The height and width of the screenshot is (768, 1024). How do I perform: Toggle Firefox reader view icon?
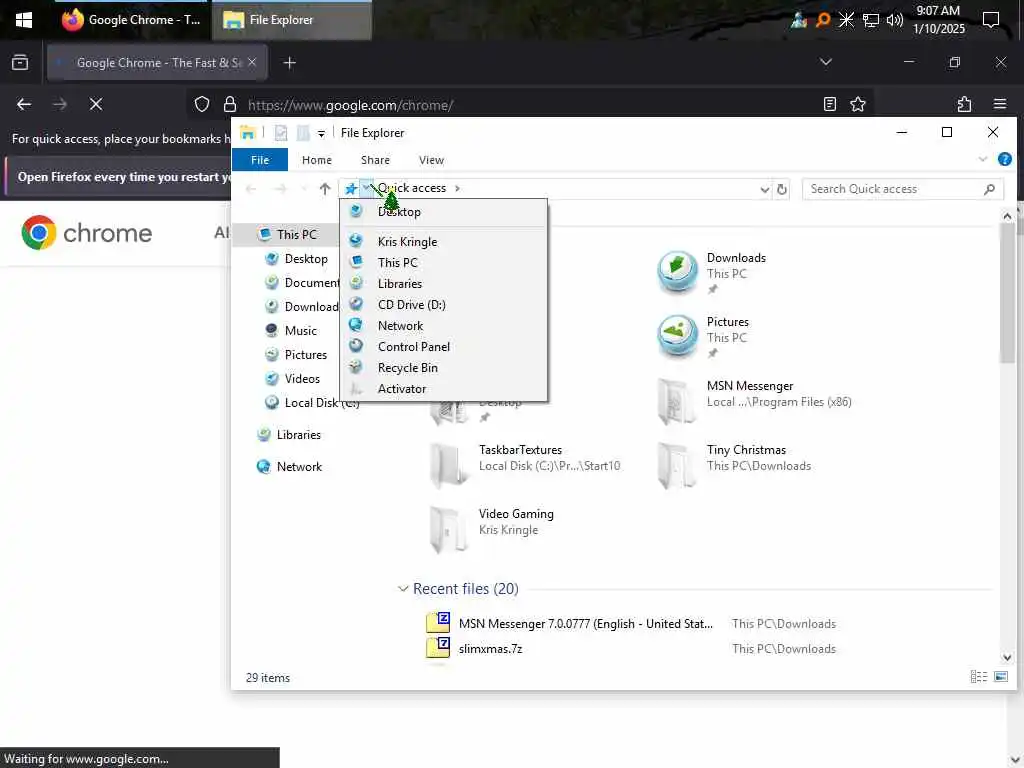point(830,104)
